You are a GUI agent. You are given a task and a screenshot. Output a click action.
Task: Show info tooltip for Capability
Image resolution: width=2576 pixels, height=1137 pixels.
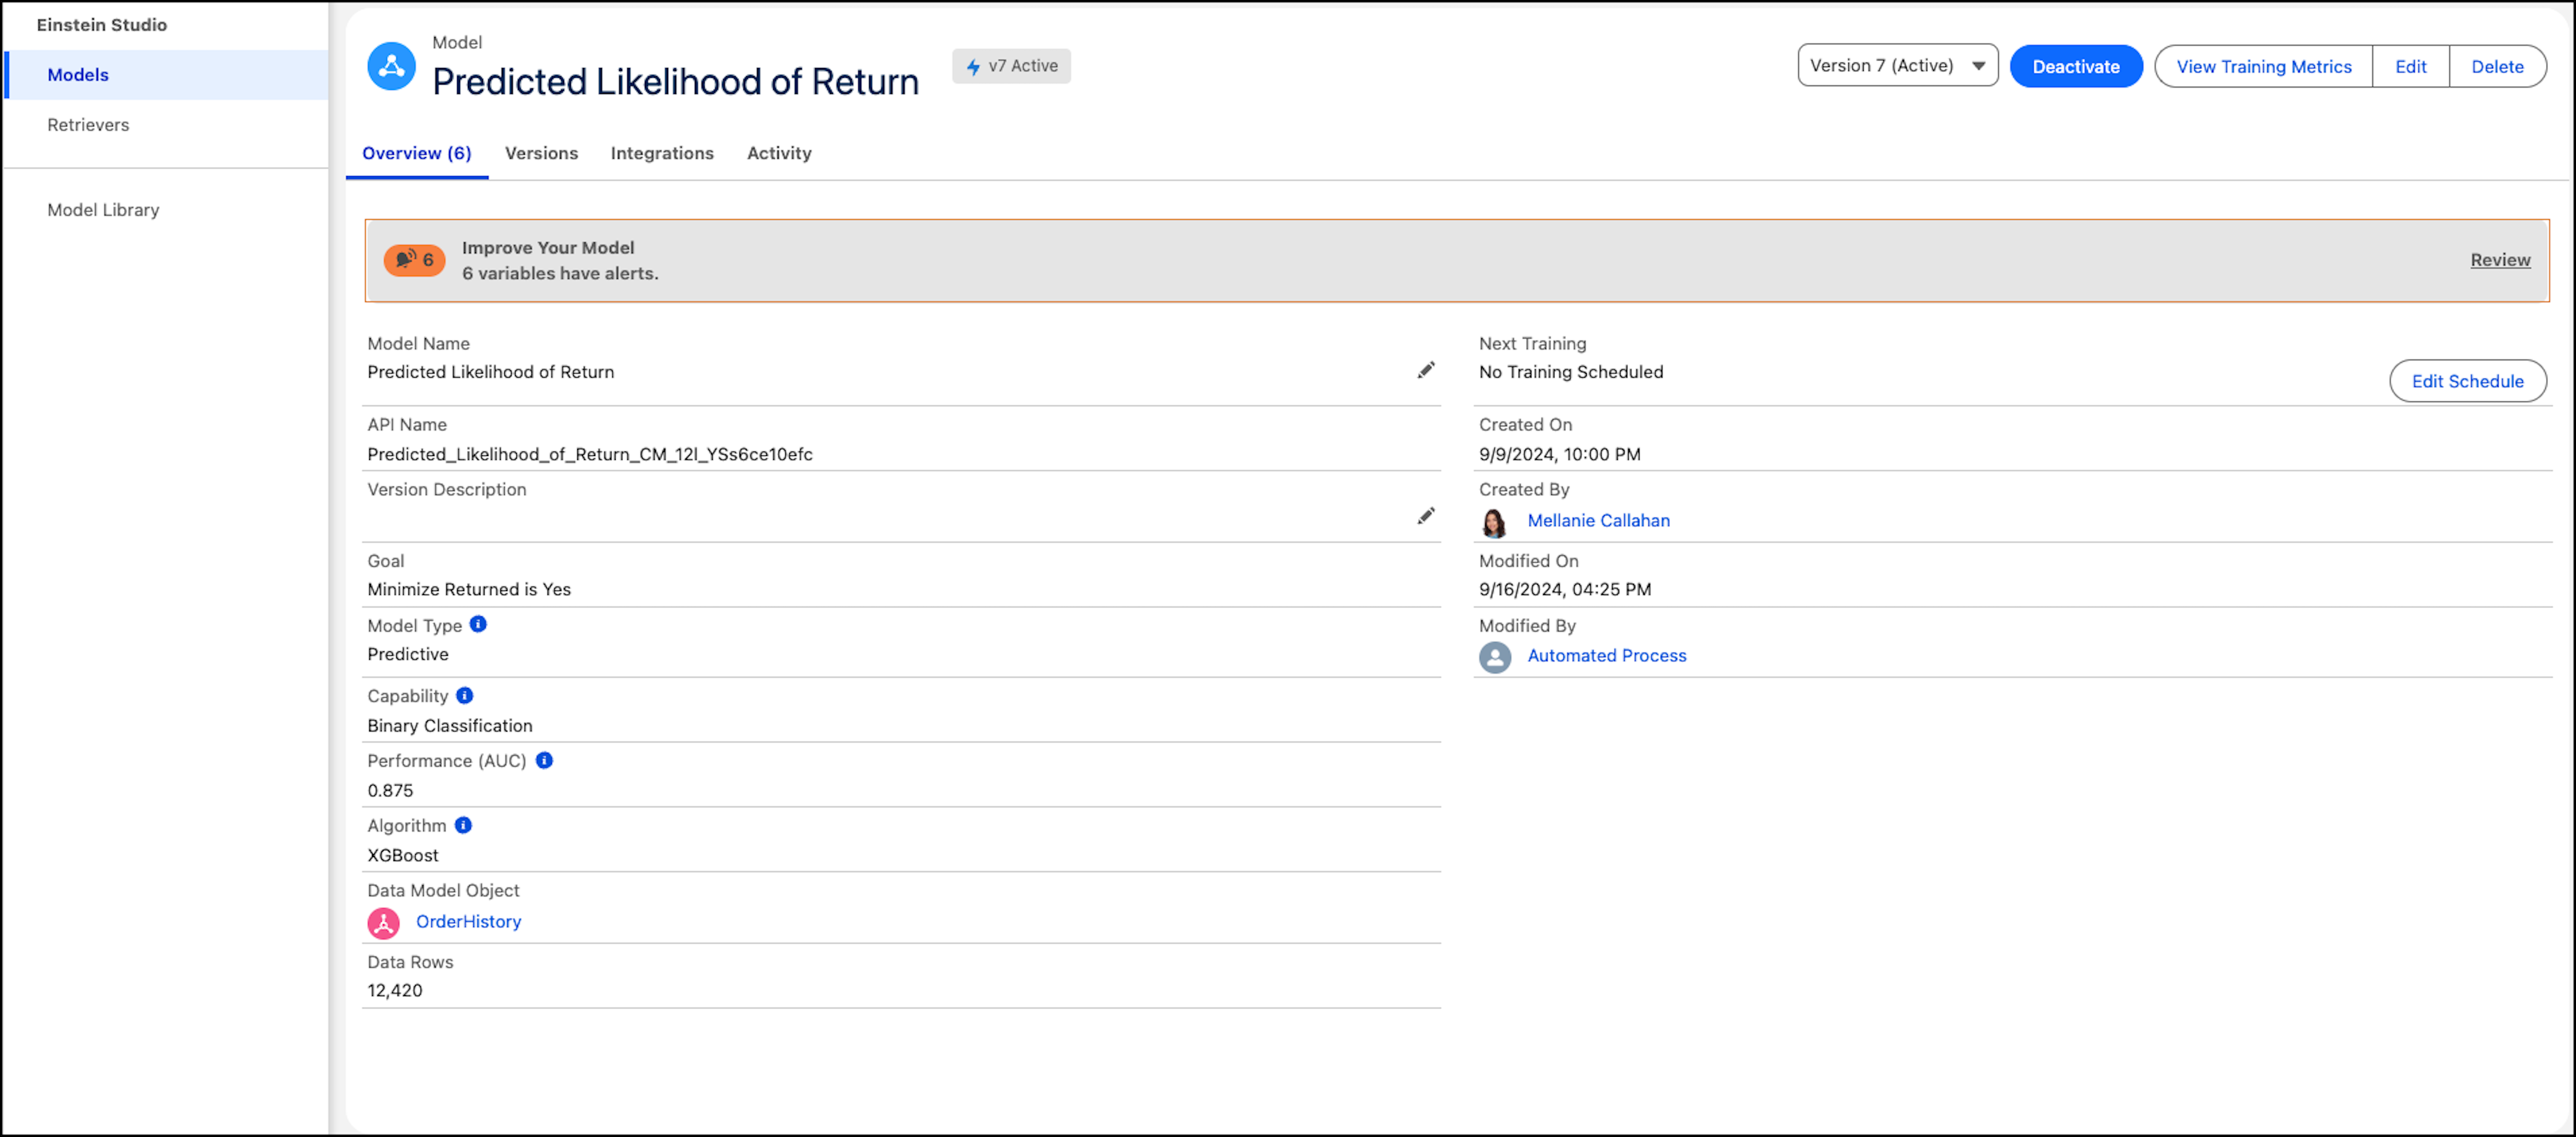(465, 695)
